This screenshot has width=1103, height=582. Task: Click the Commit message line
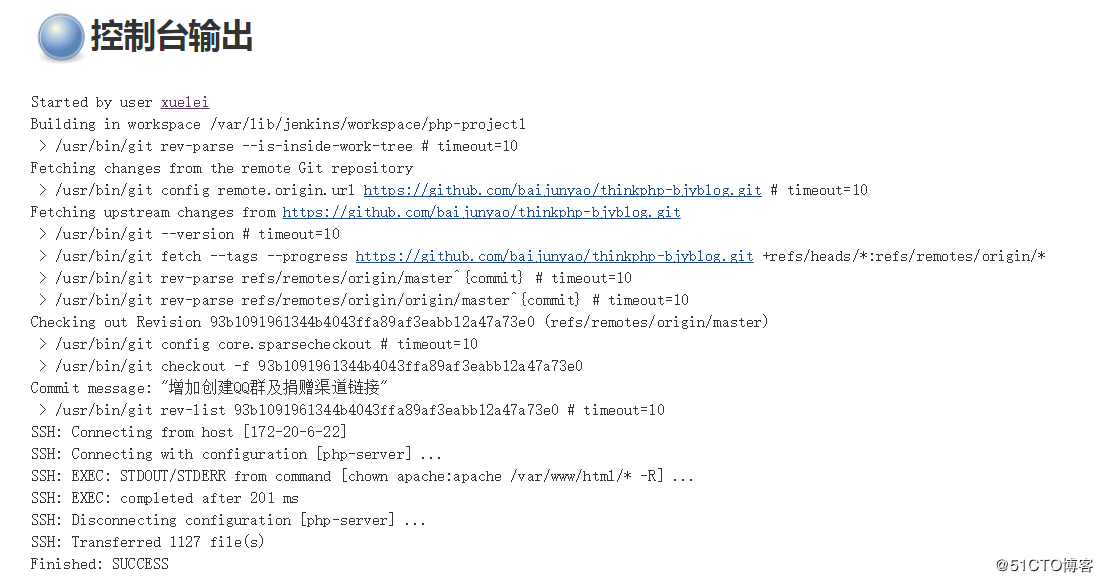[209, 388]
